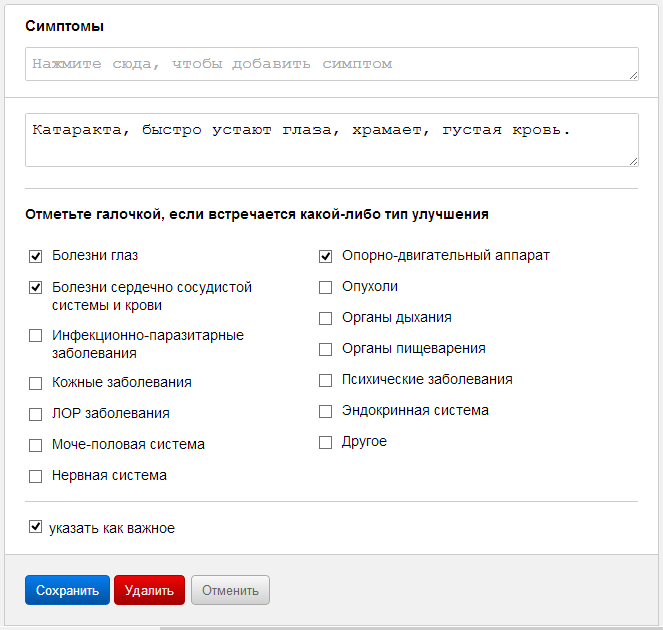Select the 'Моче-половая система' checkbox
The width and height of the screenshot is (663, 630).
pyautogui.click(x=36, y=445)
